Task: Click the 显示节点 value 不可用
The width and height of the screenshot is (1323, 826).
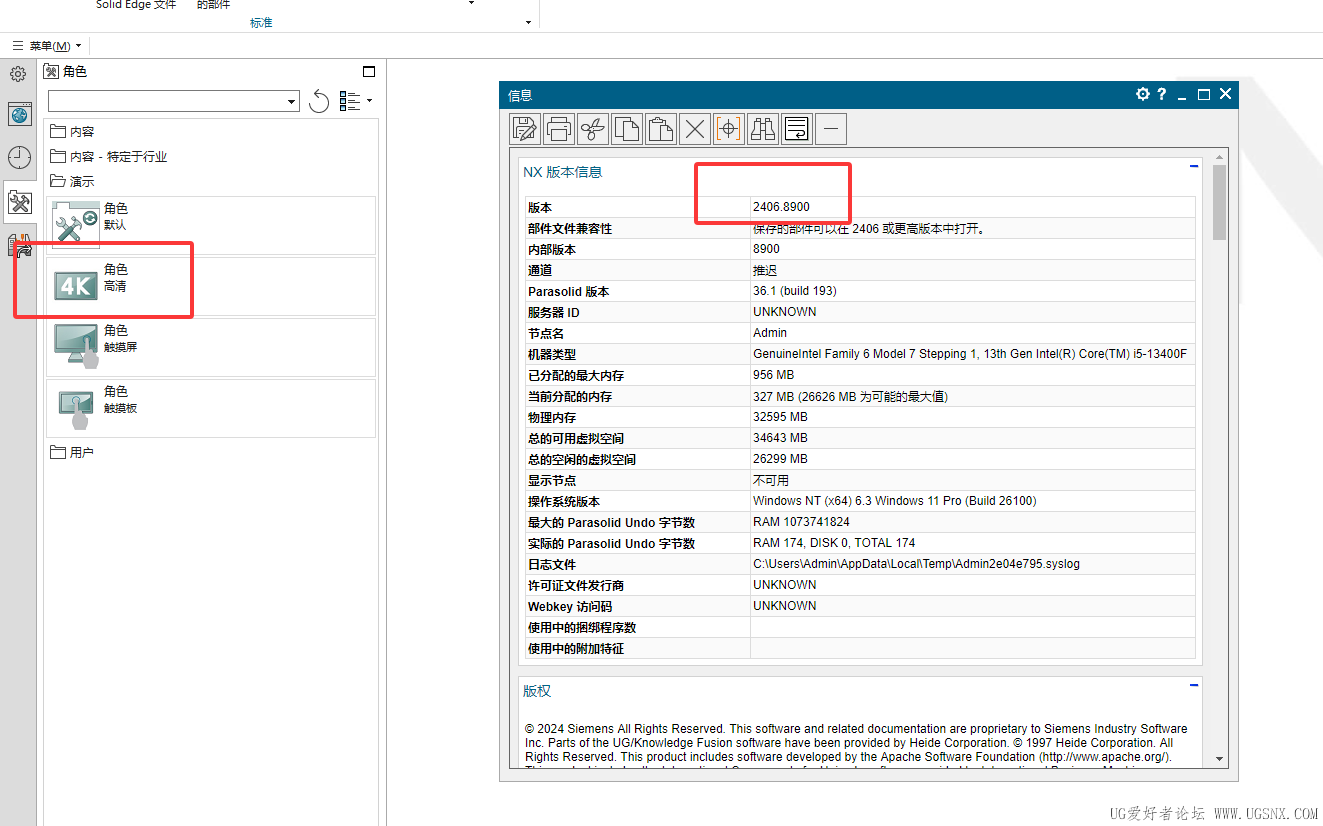Action: pyautogui.click(x=772, y=480)
